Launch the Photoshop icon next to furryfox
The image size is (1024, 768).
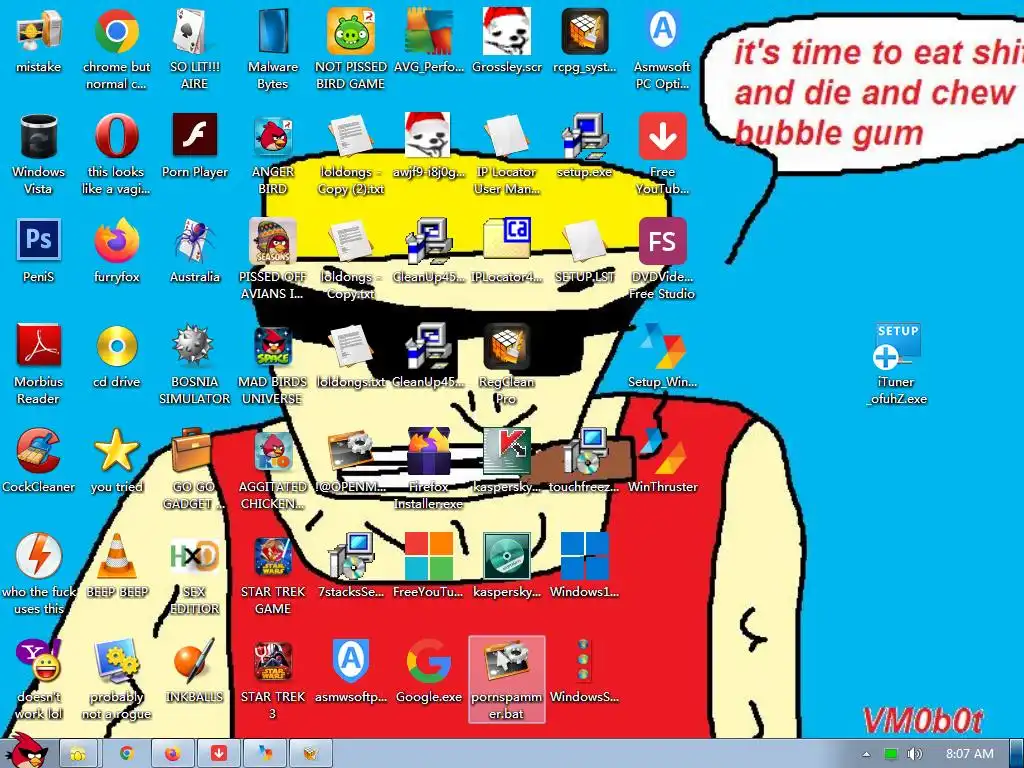click(x=39, y=241)
